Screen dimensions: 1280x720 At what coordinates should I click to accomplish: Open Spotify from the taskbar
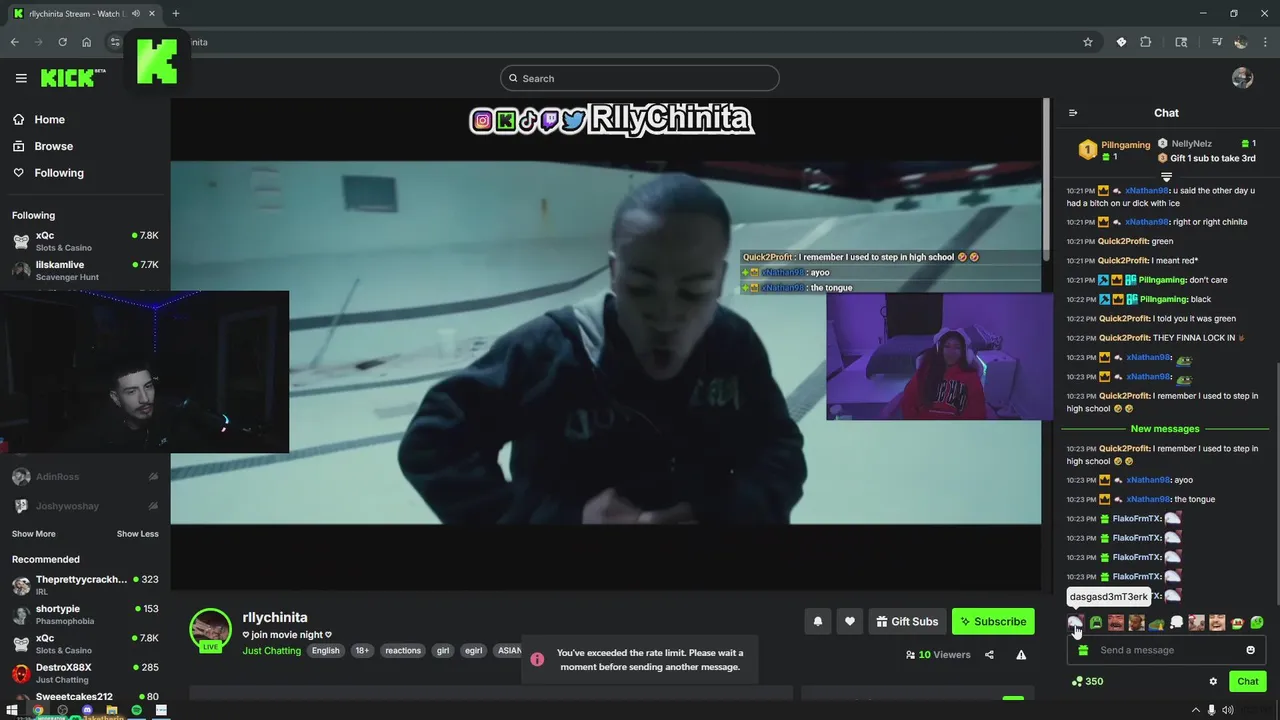pyautogui.click(x=137, y=711)
